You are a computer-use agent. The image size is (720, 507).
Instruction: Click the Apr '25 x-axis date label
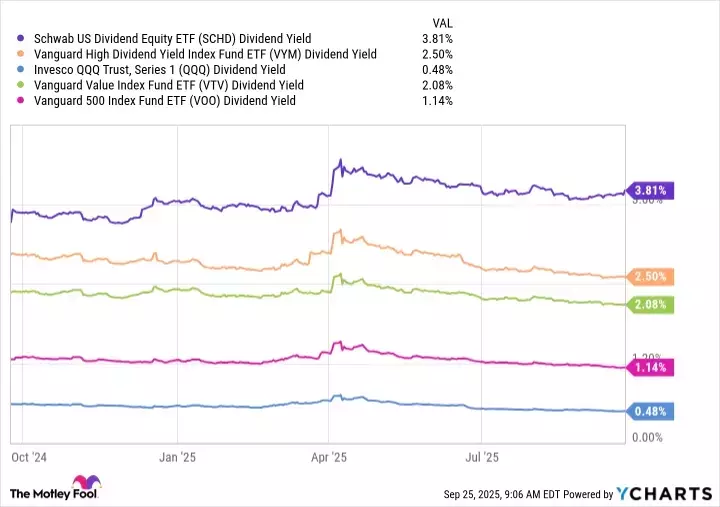329,457
